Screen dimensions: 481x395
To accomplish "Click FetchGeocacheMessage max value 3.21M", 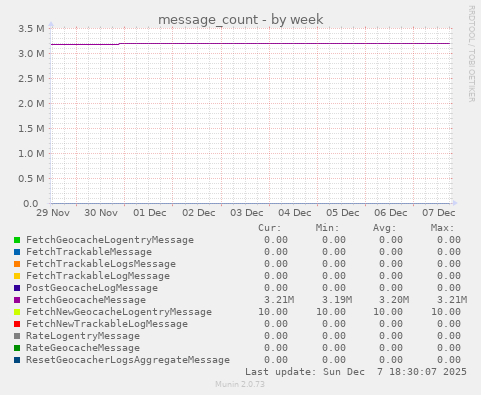I will coord(452,300).
